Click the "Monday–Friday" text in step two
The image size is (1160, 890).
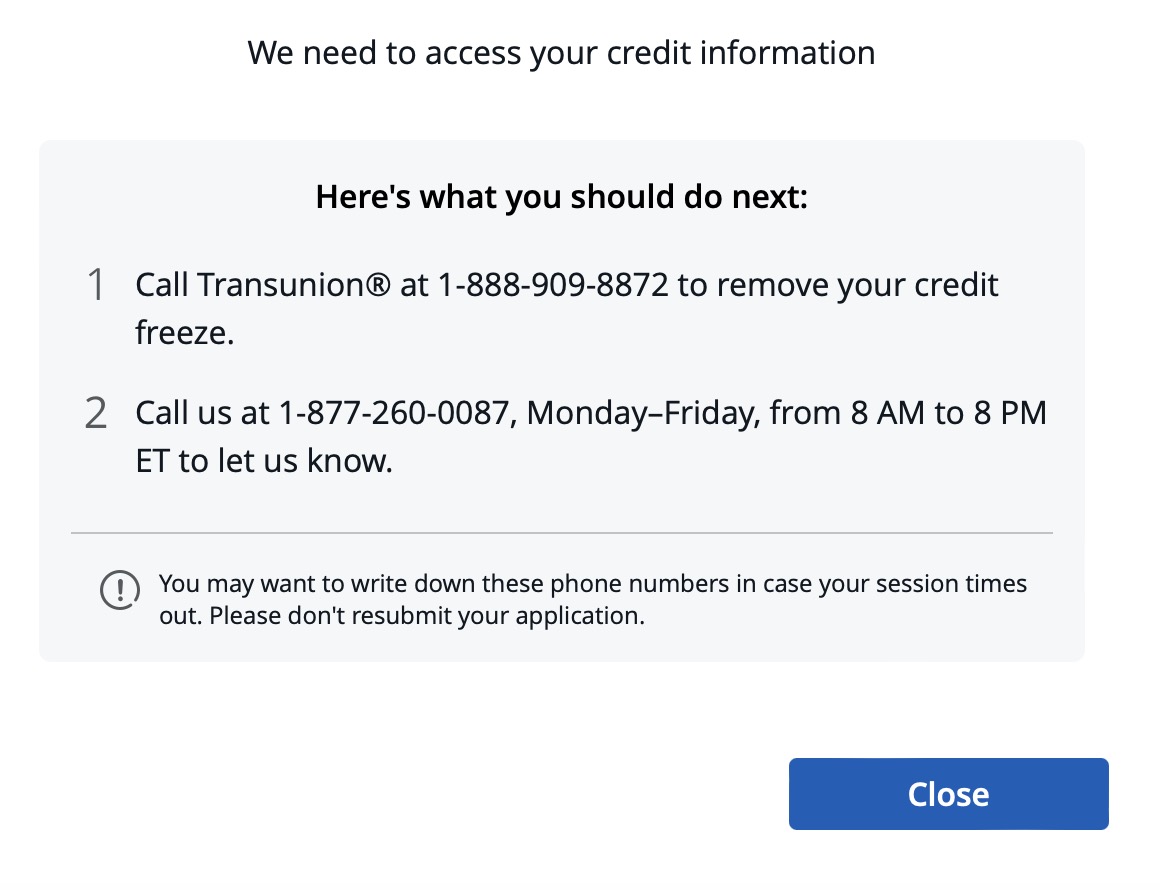click(x=644, y=413)
